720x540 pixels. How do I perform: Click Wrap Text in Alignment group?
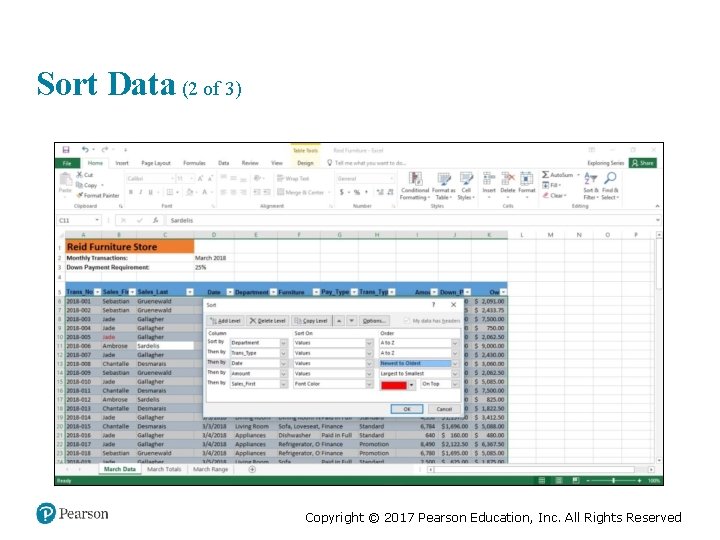pos(293,179)
